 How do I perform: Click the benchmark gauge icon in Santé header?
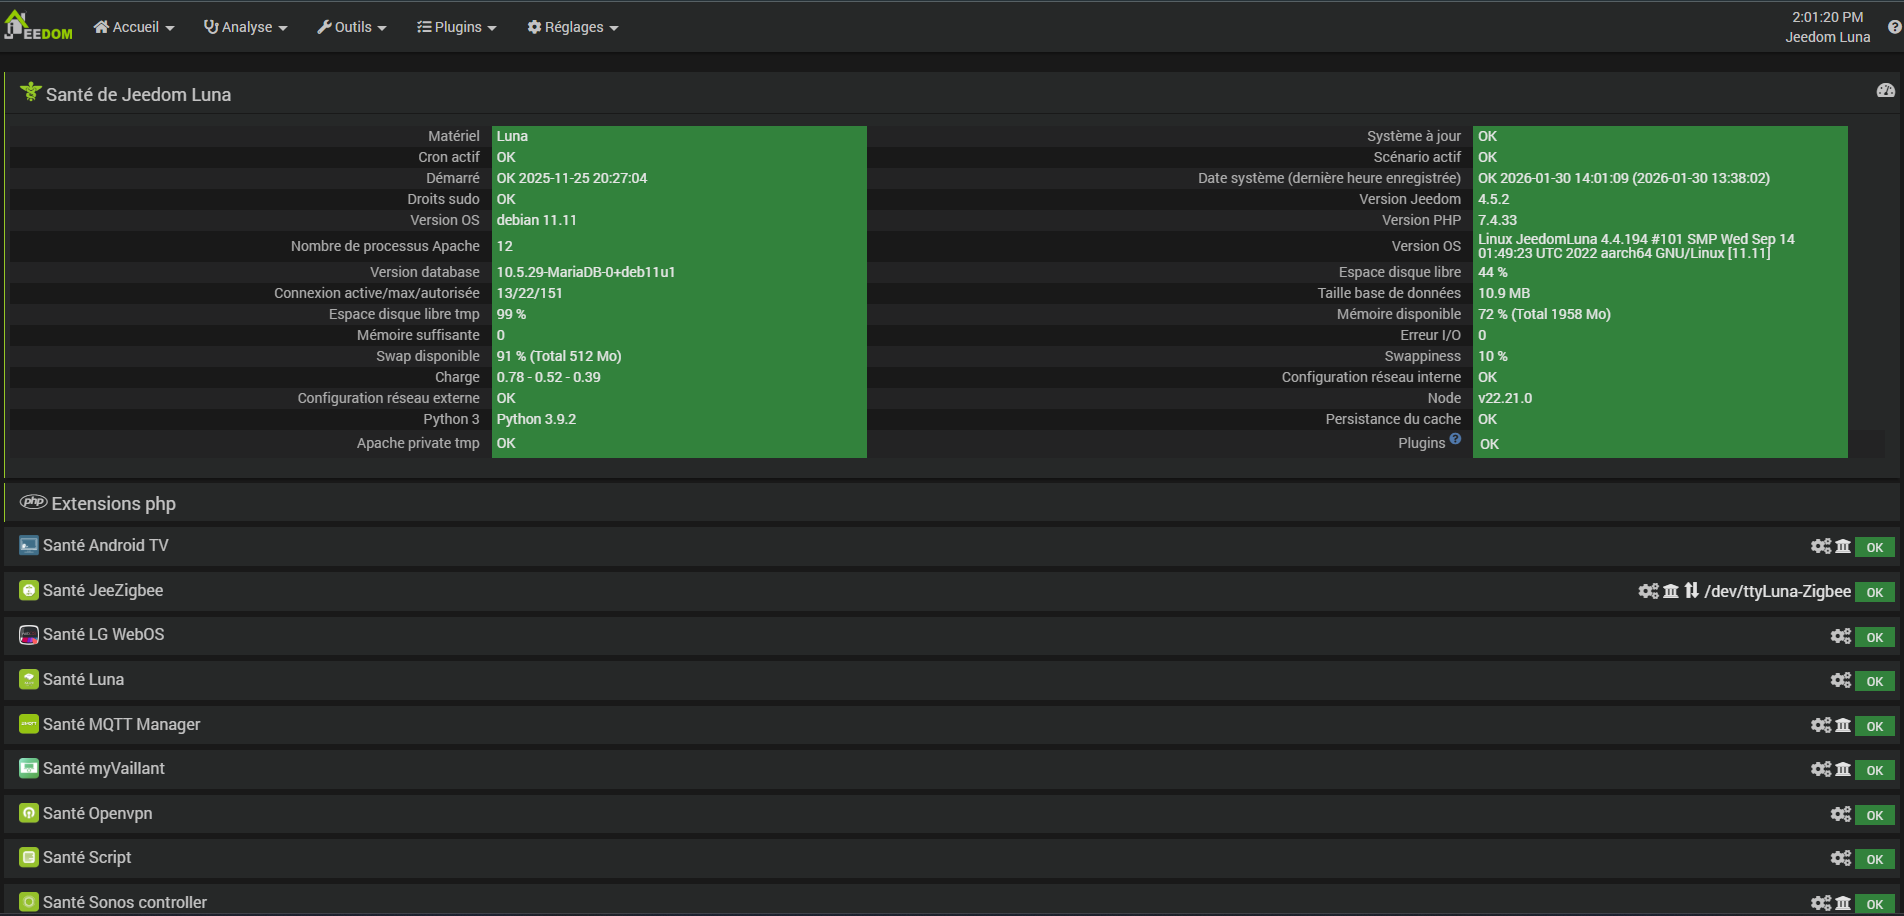click(x=1885, y=91)
